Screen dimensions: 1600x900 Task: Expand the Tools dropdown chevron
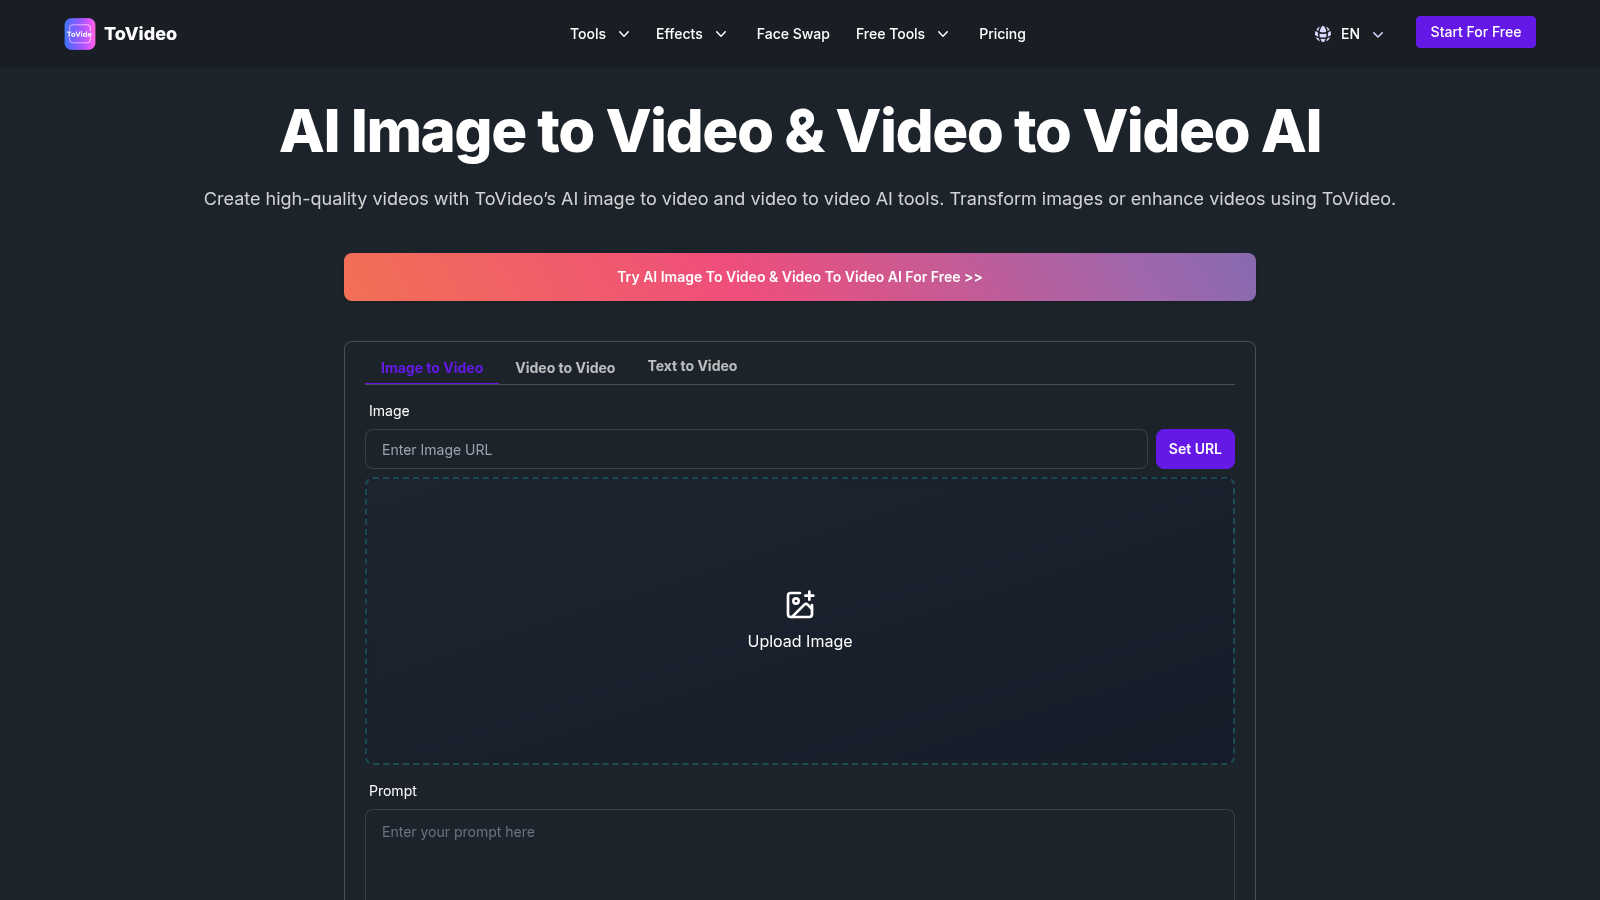pos(624,34)
